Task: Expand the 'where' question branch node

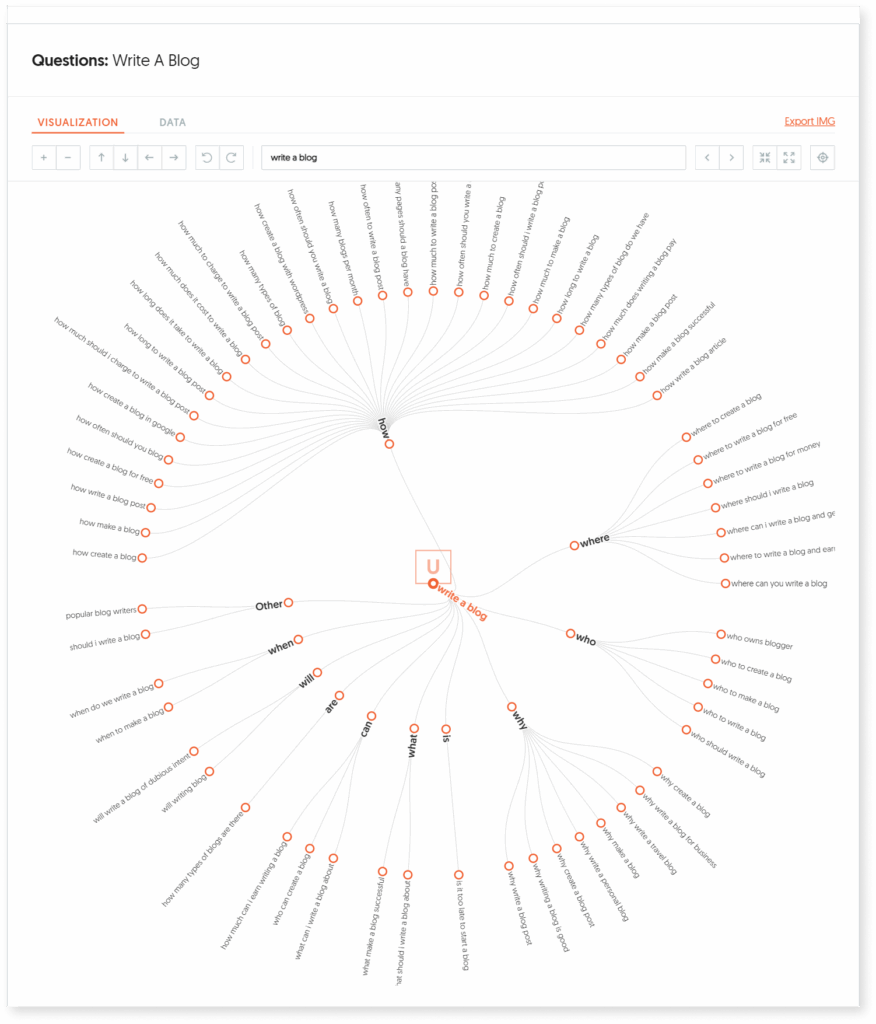Action: (572, 543)
